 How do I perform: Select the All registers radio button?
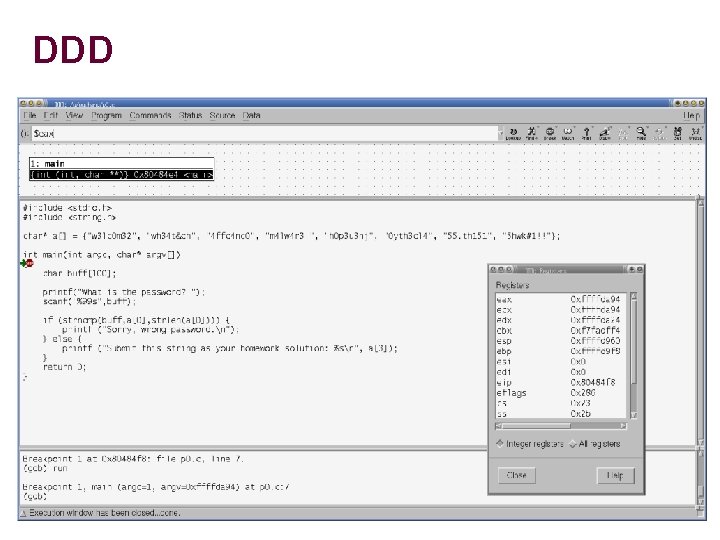tap(573, 444)
